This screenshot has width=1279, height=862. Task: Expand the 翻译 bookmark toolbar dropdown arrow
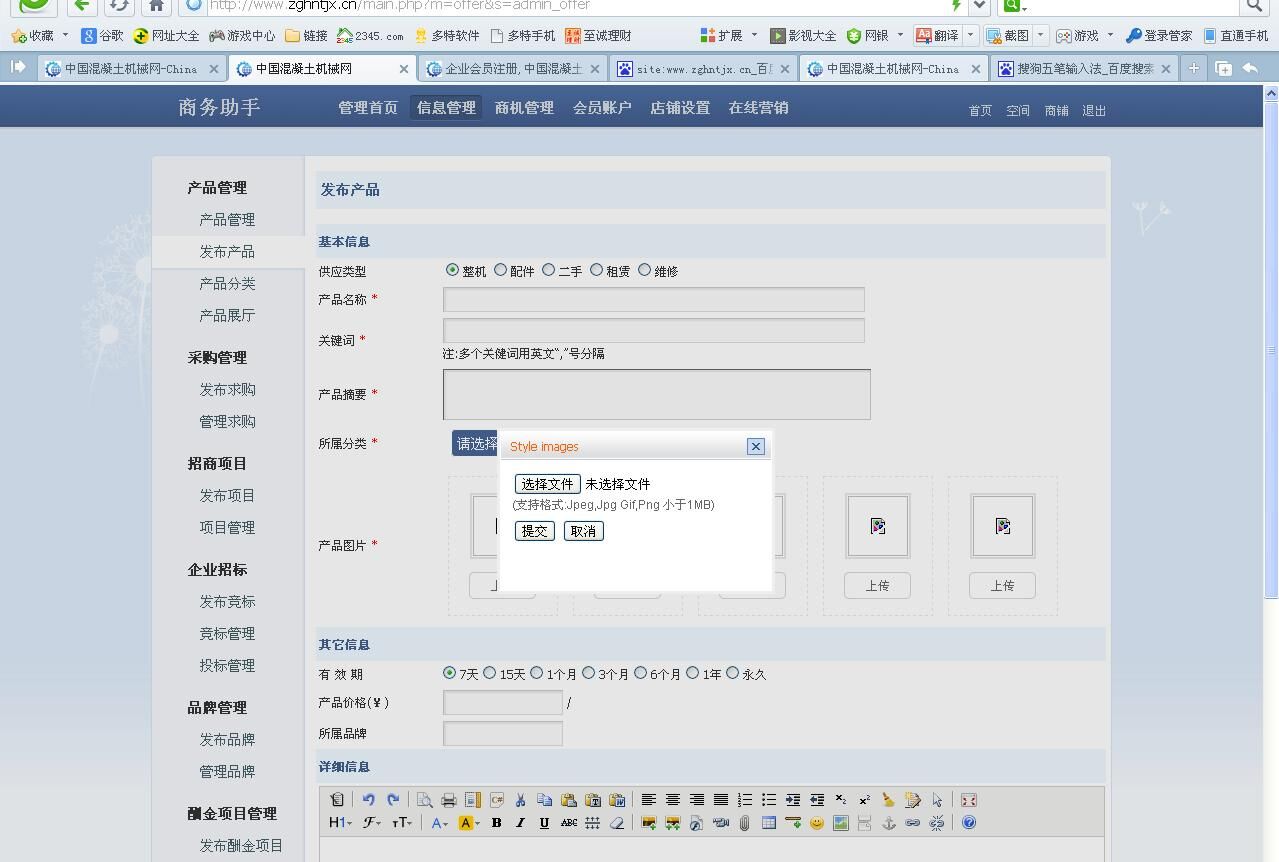coord(970,35)
